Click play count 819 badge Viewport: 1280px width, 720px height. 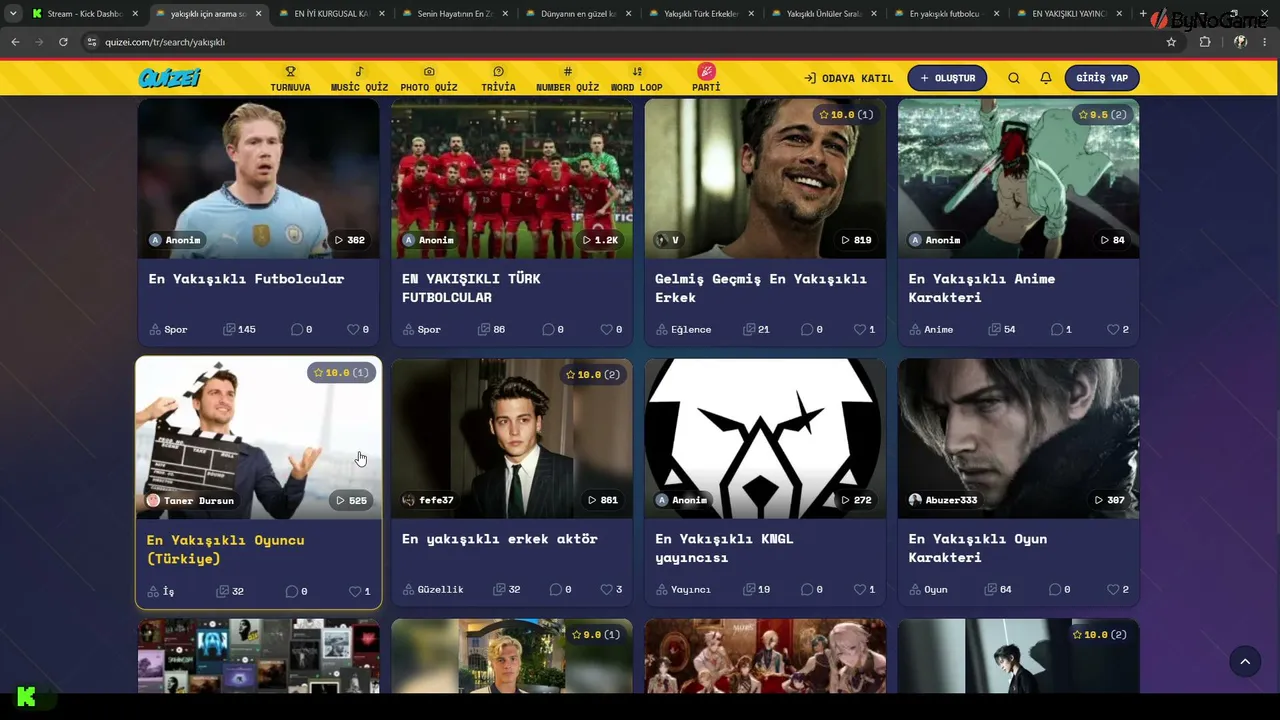coord(856,240)
